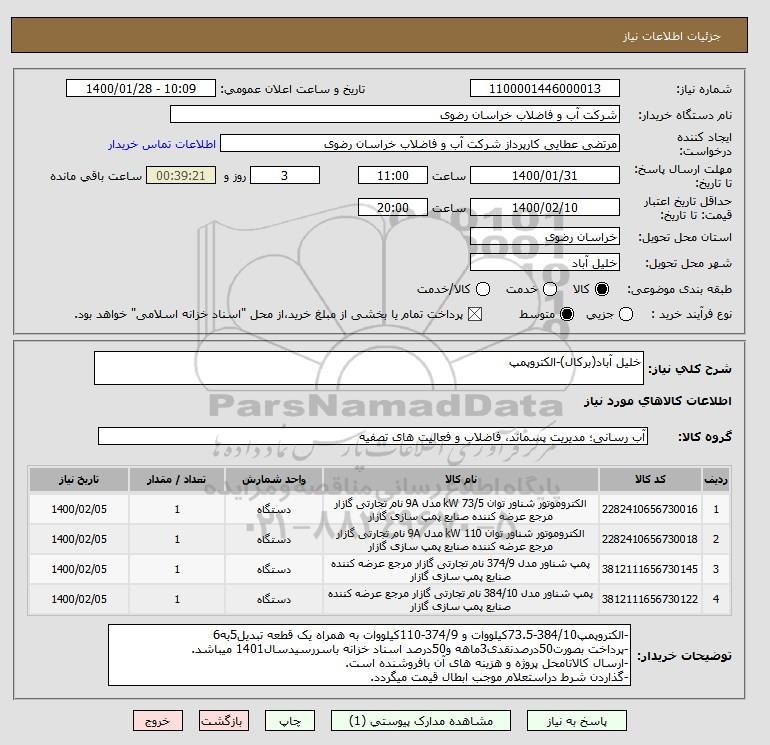
Task: Toggle Islamic treasury payment checkbox
Action: click(x=475, y=314)
